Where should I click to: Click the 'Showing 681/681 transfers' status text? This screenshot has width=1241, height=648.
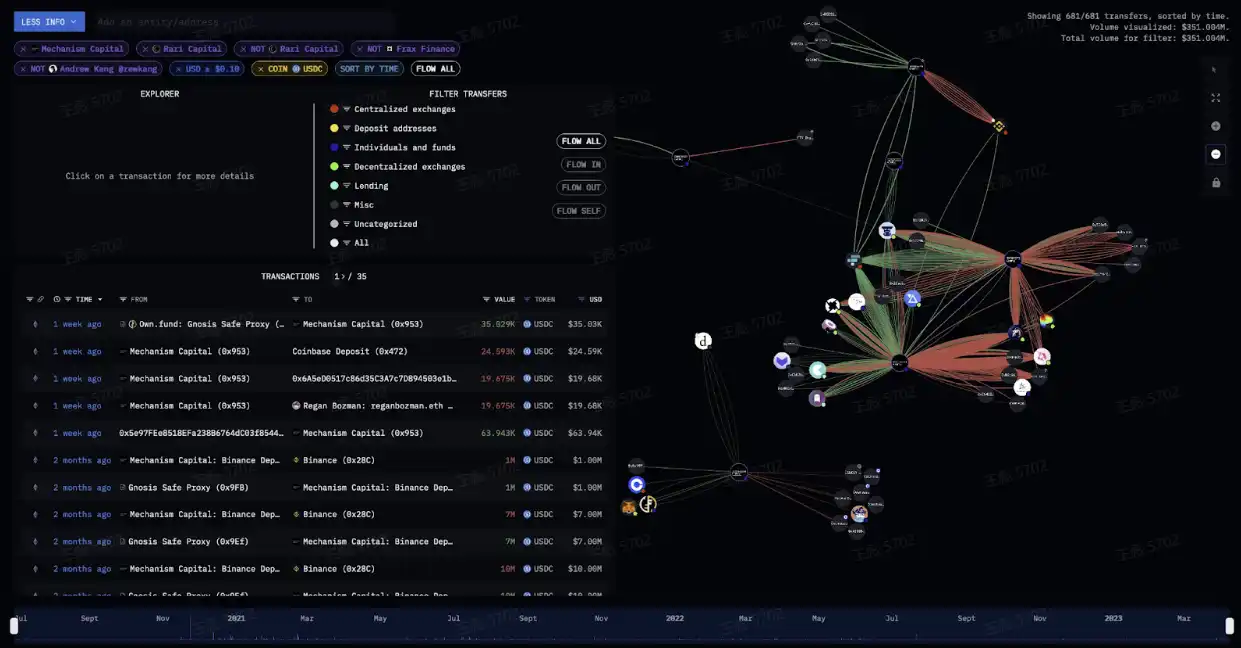tap(1127, 16)
